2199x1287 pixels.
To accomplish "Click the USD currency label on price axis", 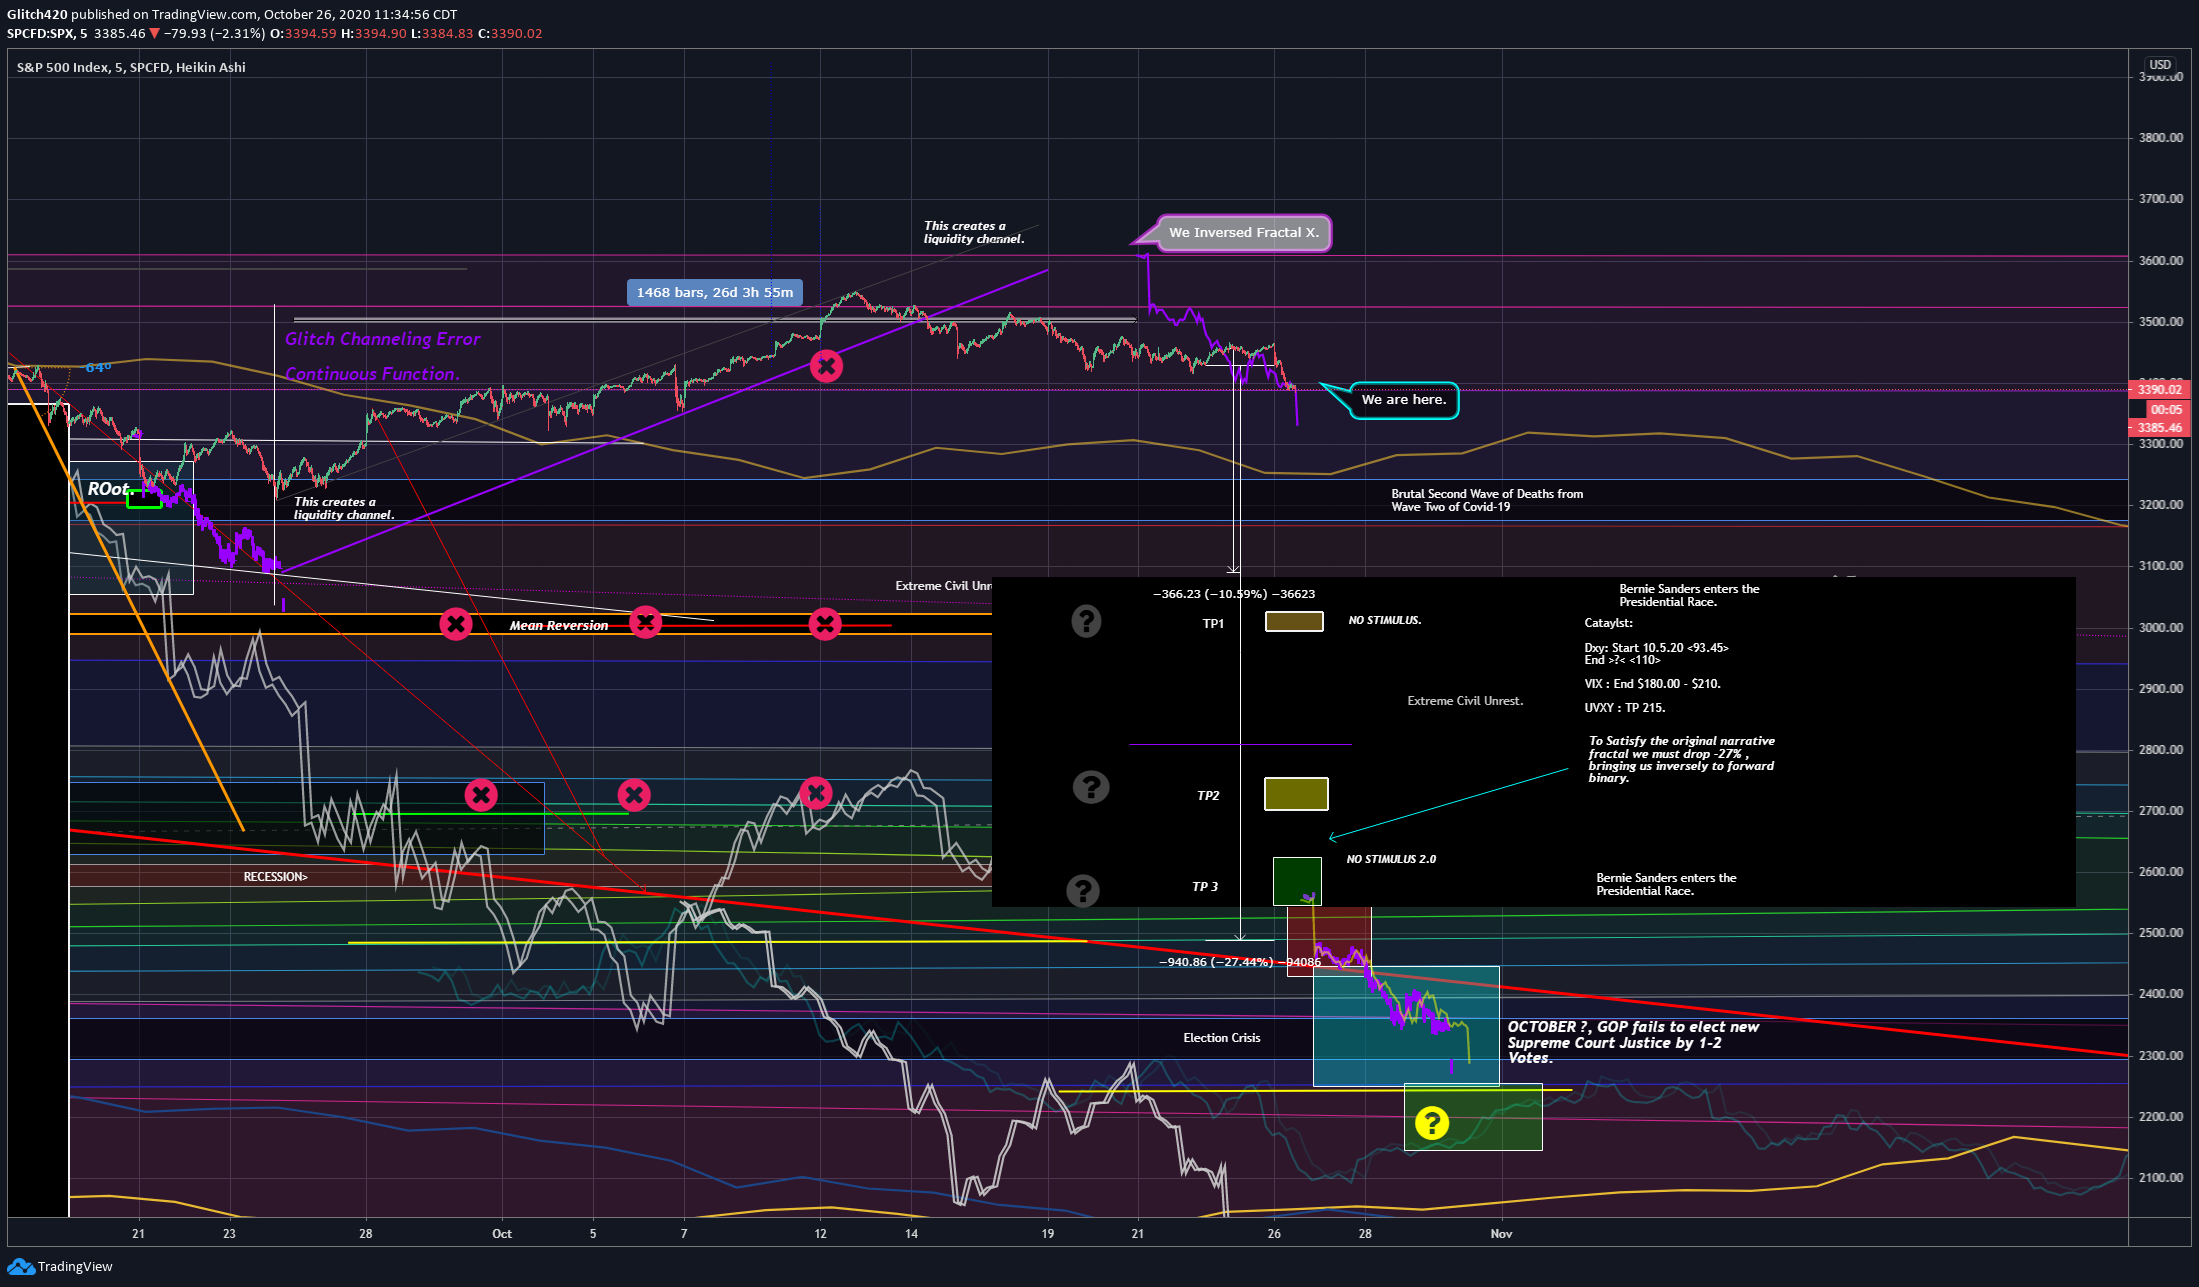I will point(2160,65).
